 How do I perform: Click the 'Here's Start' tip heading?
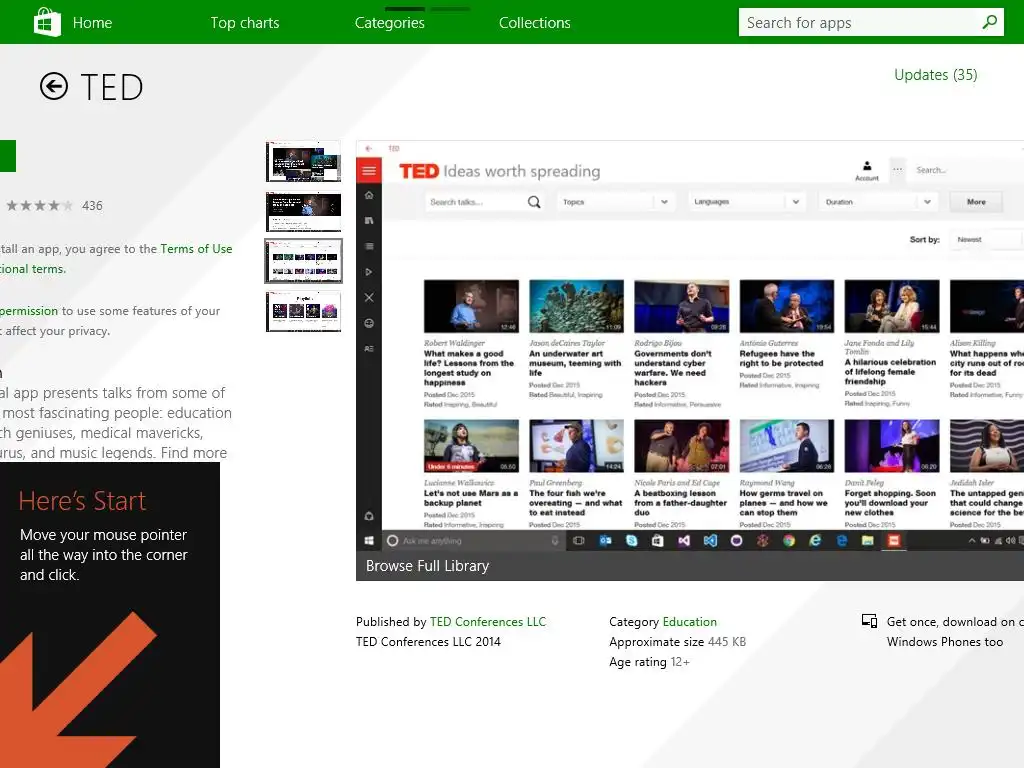[82, 501]
